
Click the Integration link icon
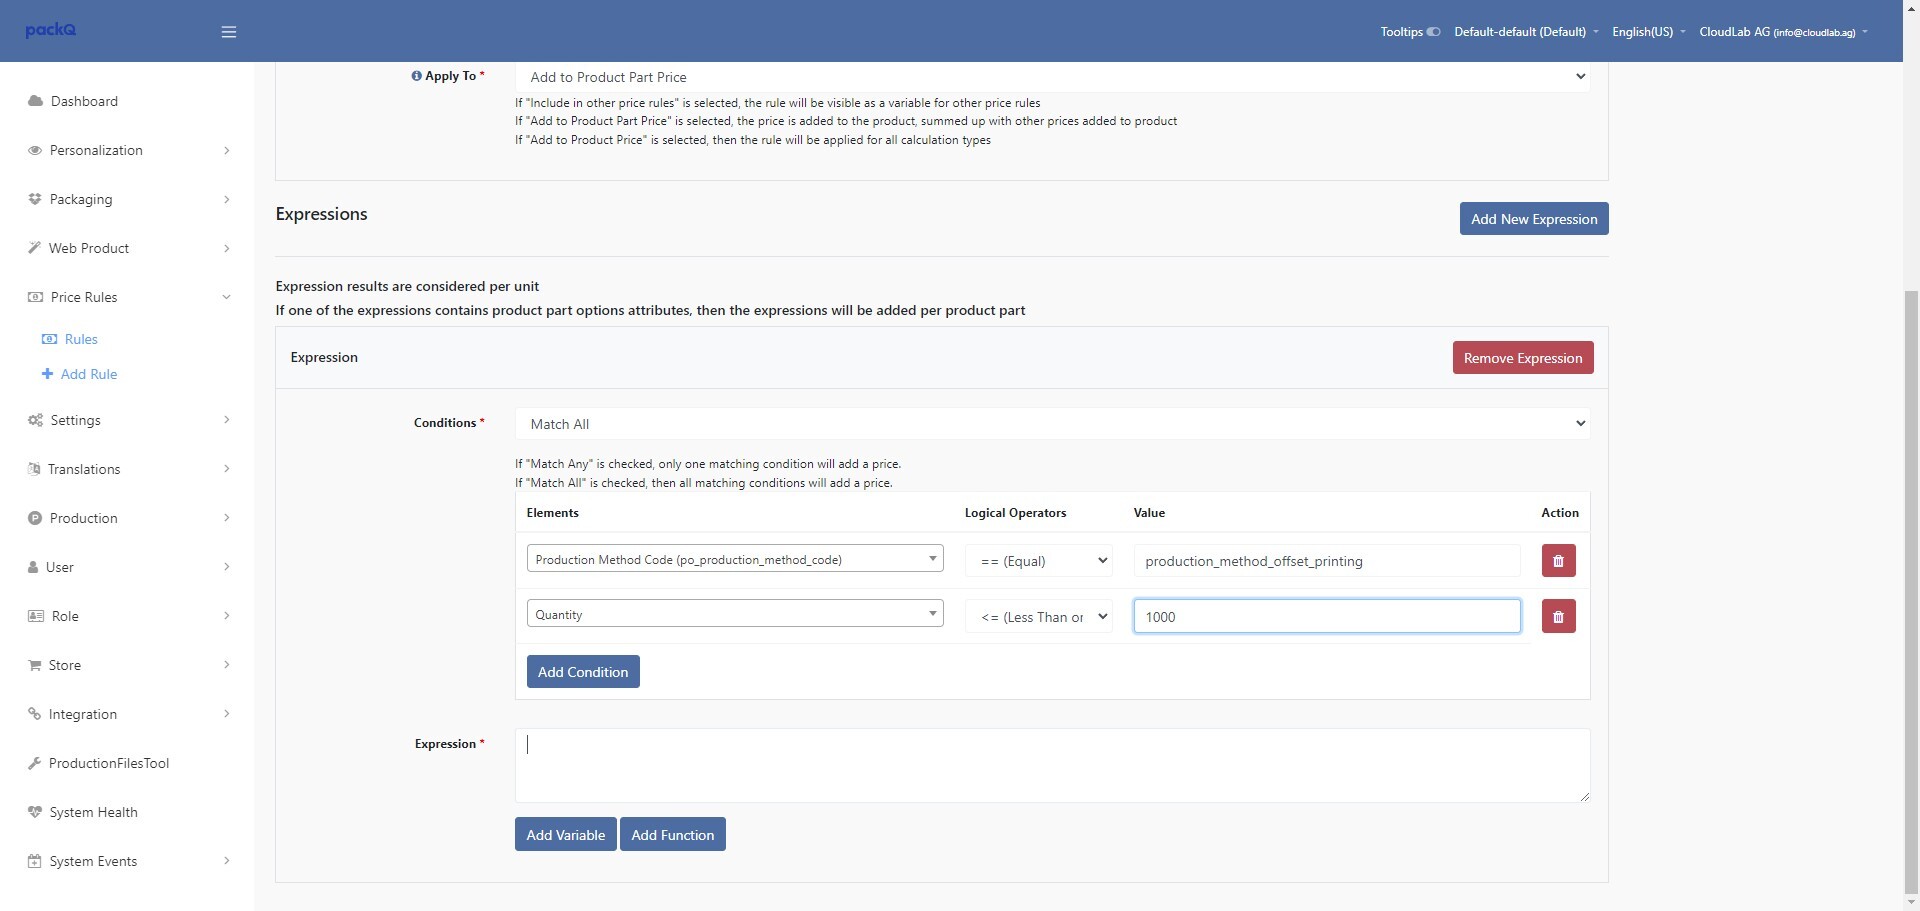coord(34,714)
